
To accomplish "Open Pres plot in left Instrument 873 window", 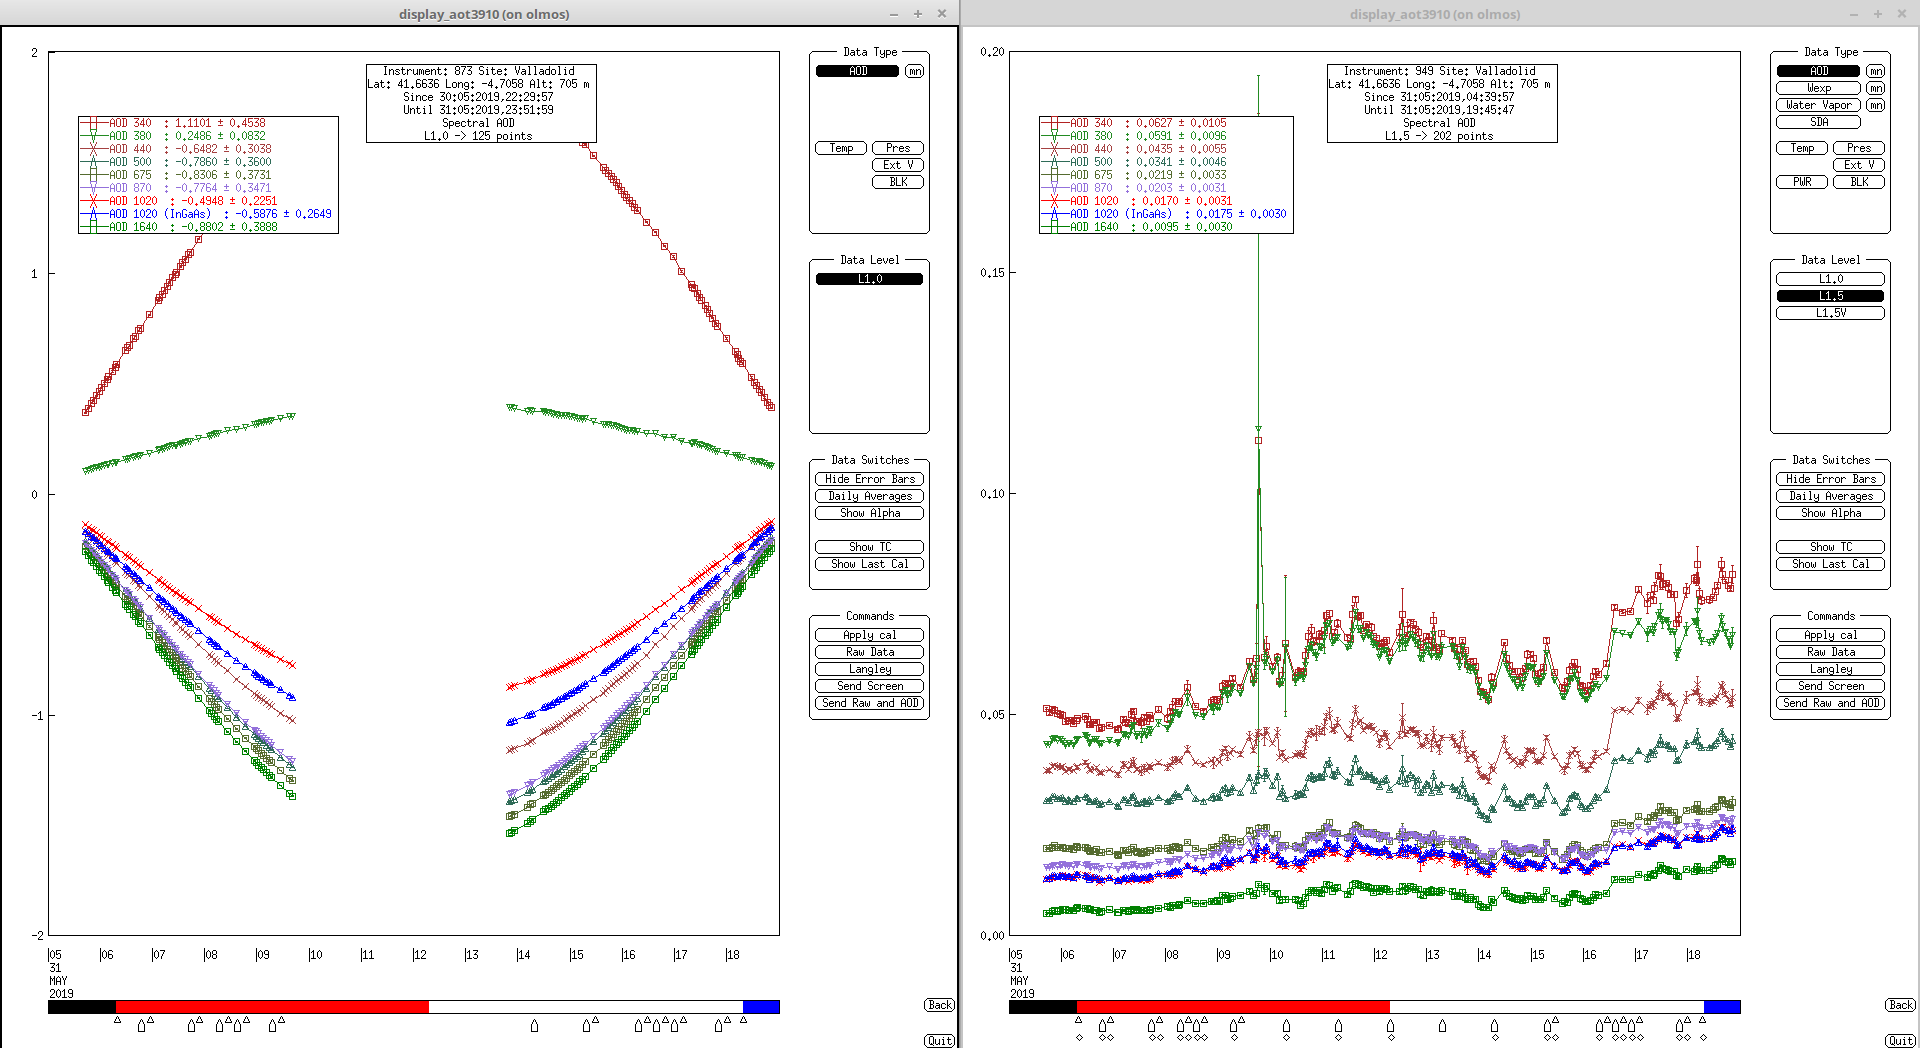I will coord(898,148).
